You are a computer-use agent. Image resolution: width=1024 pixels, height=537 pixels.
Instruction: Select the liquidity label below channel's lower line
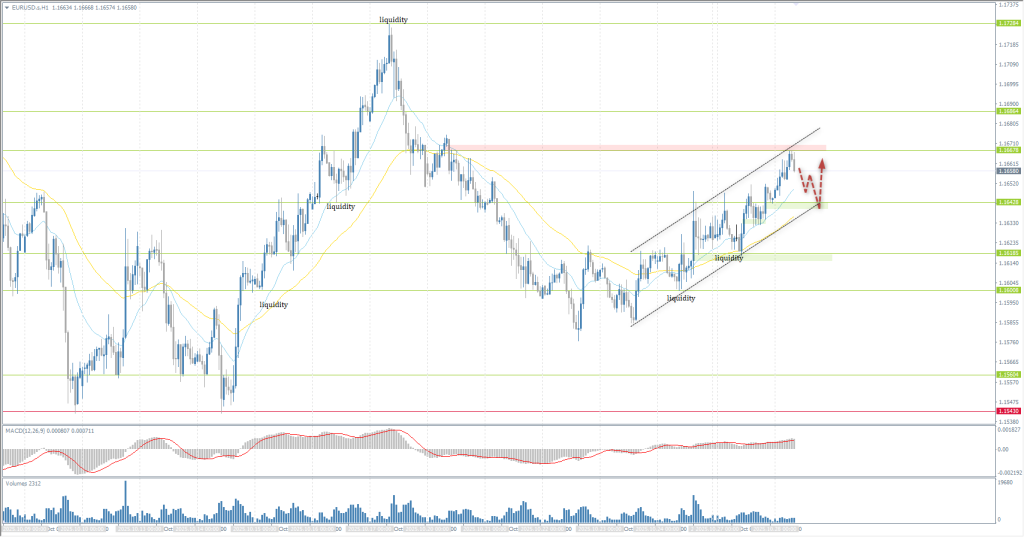coord(681,298)
